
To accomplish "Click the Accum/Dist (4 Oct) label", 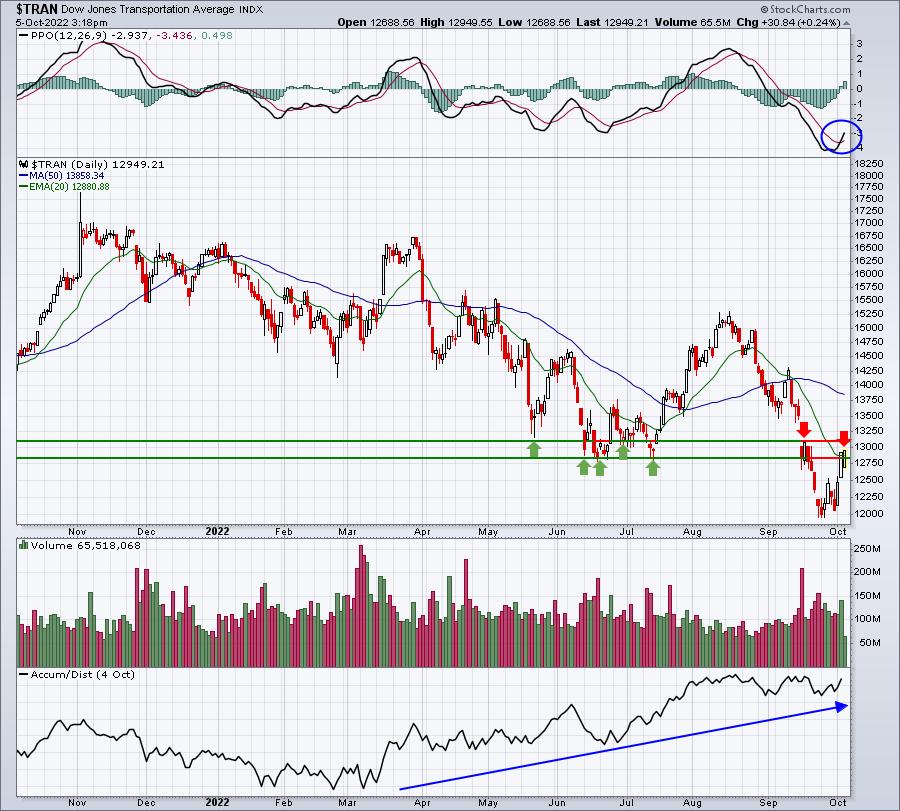I will [83, 674].
